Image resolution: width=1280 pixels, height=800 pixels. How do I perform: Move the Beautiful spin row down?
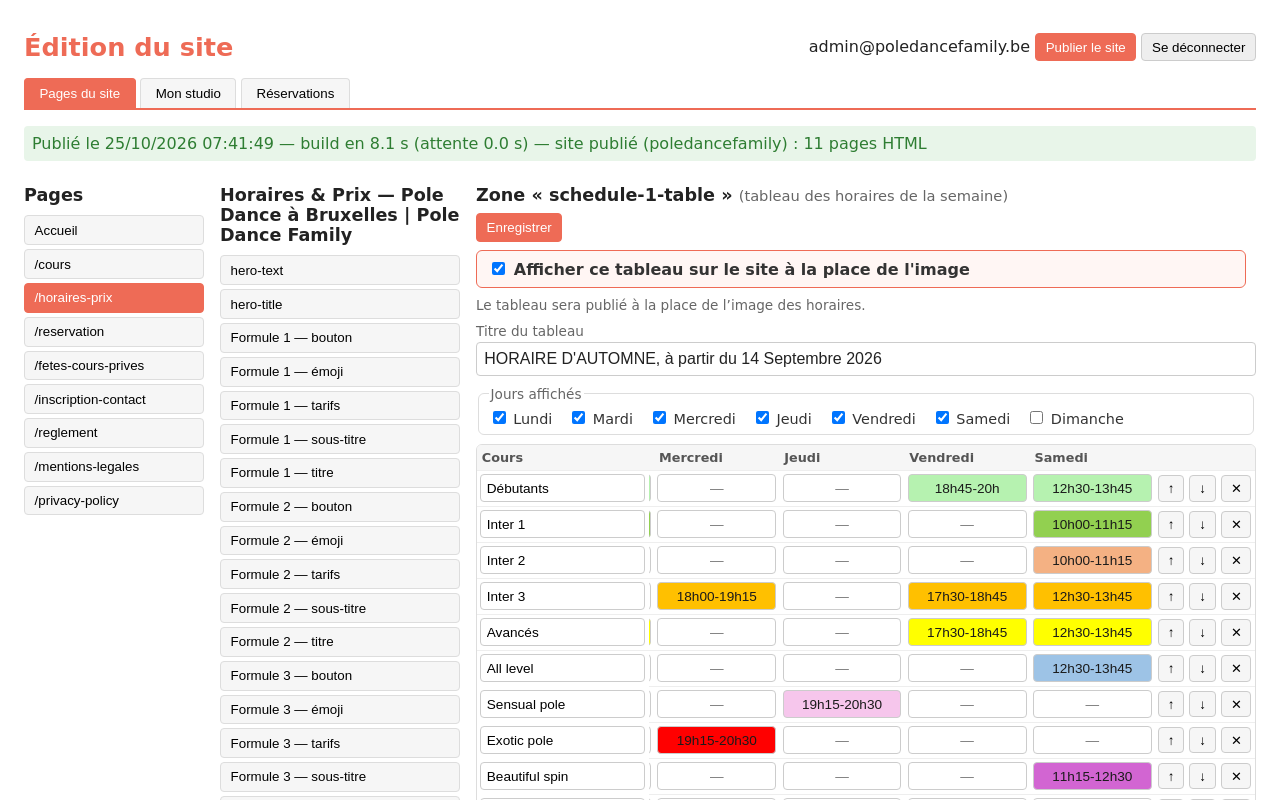(x=1202, y=776)
